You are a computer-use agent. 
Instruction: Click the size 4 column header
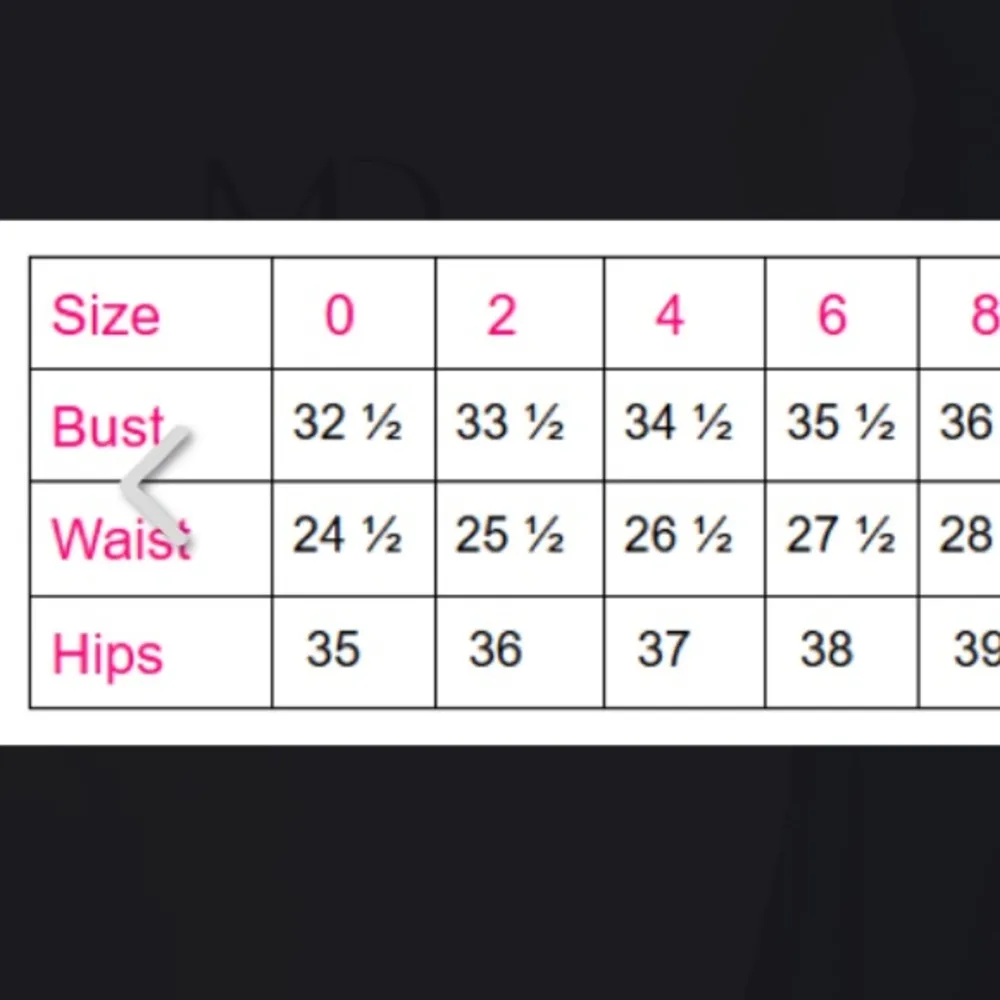[669, 315]
